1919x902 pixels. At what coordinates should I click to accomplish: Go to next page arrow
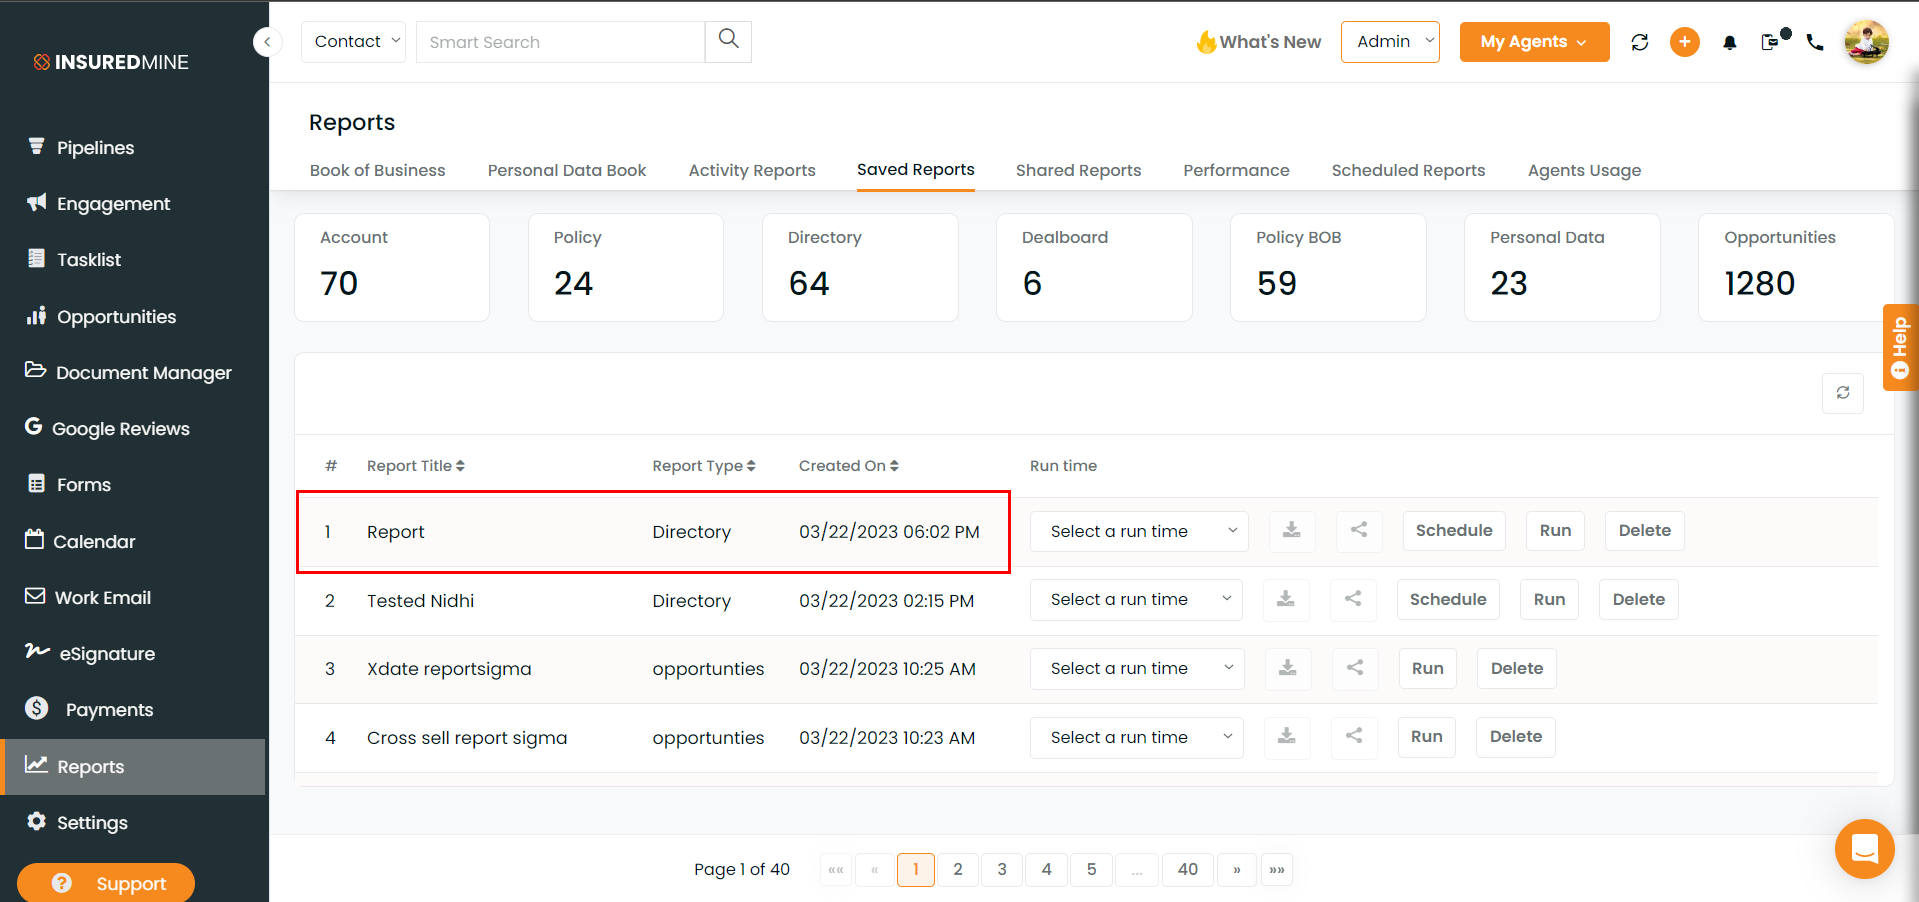(x=1237, y=870)
